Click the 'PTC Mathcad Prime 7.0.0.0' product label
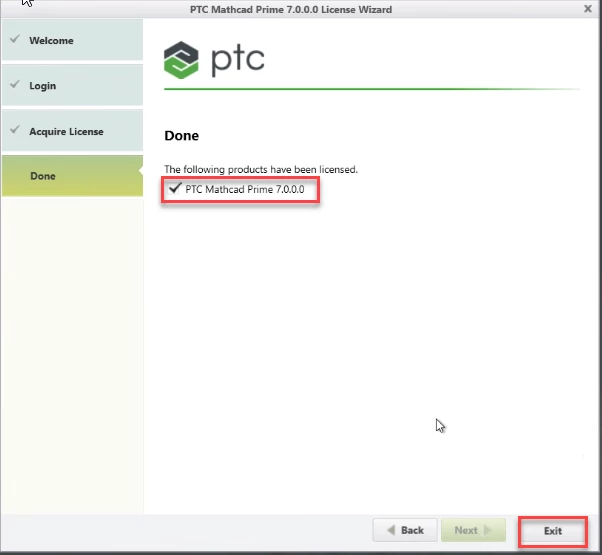The height and width of the screenshot is (555, 602). point(245,189)
